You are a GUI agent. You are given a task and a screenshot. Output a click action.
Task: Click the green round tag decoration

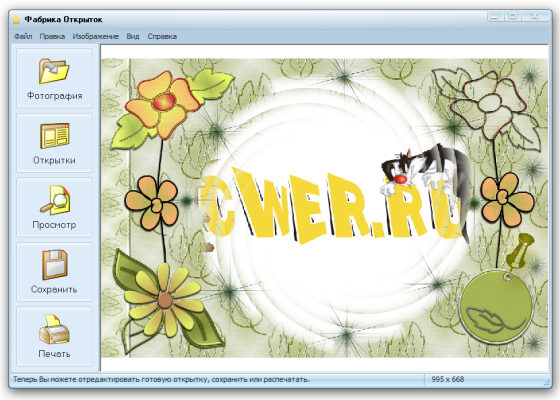[496, 306]
